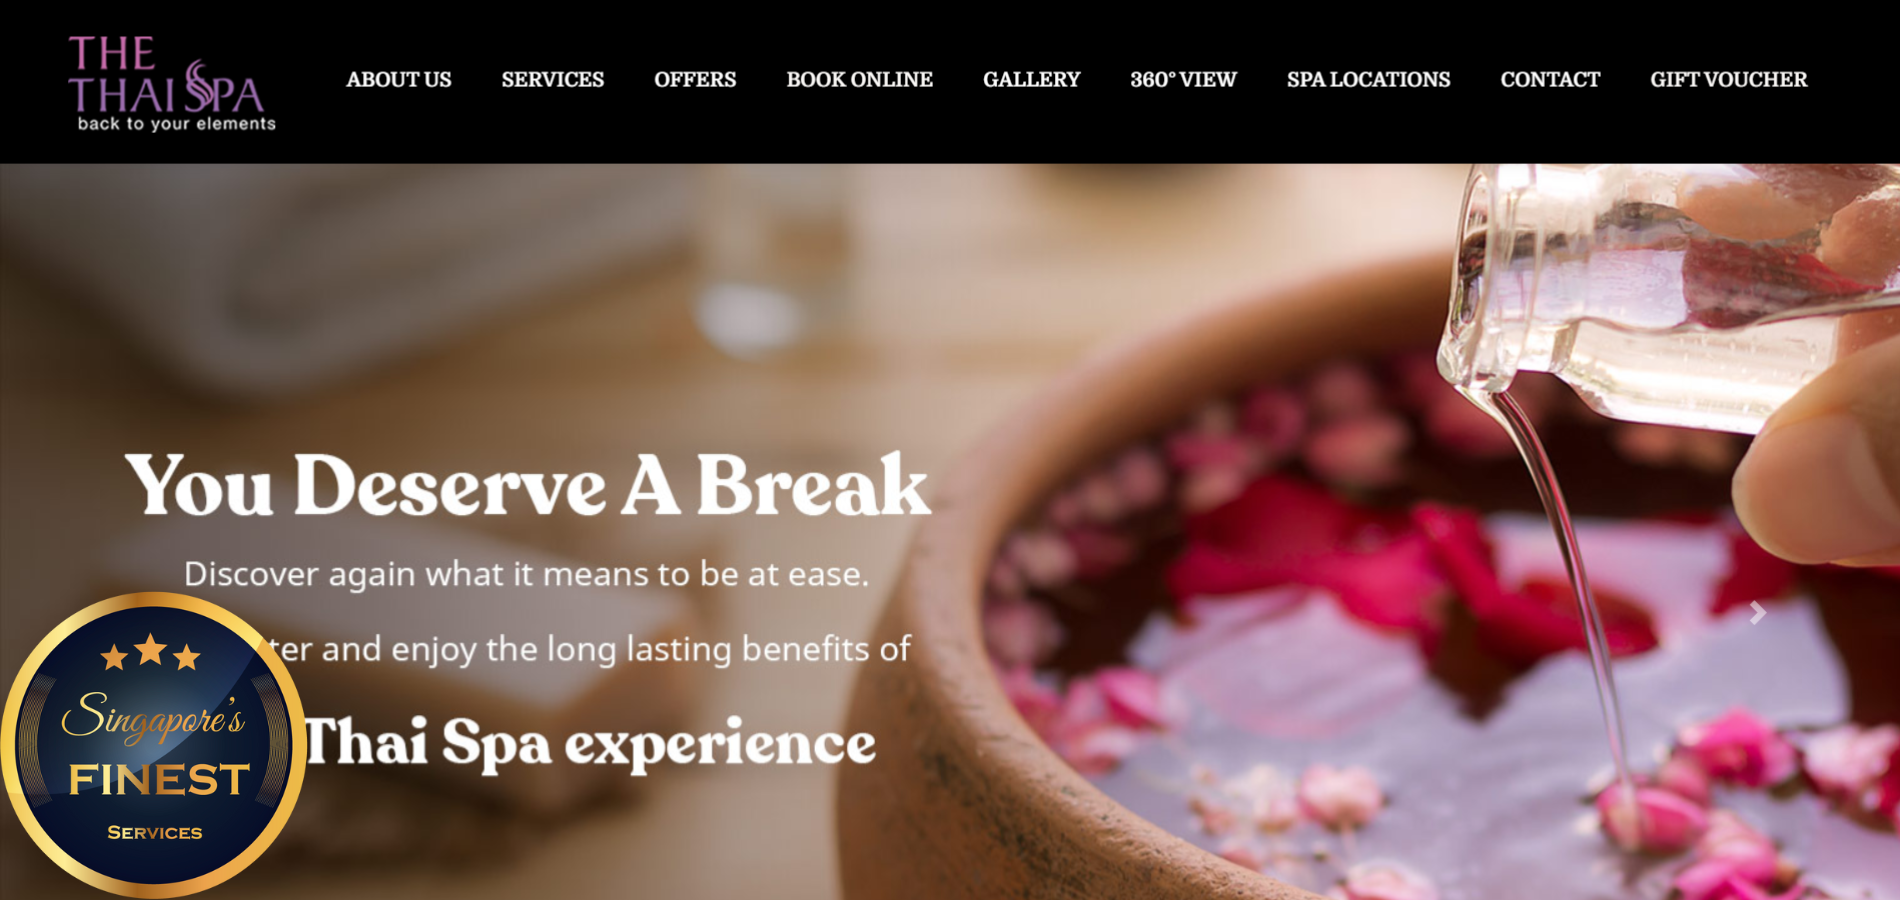This screenshot has height=900, width=1900.
Task: Click the 'You Deserve A Break' headline
Action: [528, 485]
